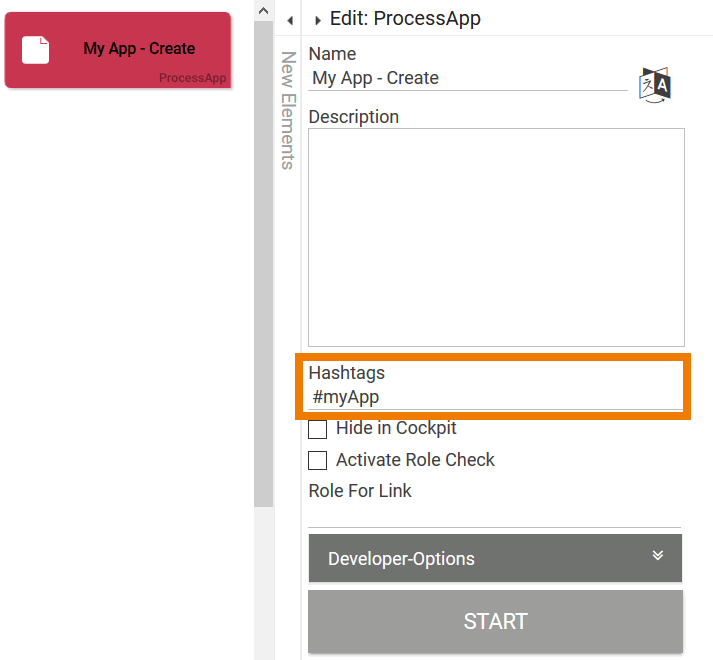This screenshot has width=713, height=660.
Task: Click the vertical scrollbar thumb
Action: pyautogui.click(x=263, y=260)
